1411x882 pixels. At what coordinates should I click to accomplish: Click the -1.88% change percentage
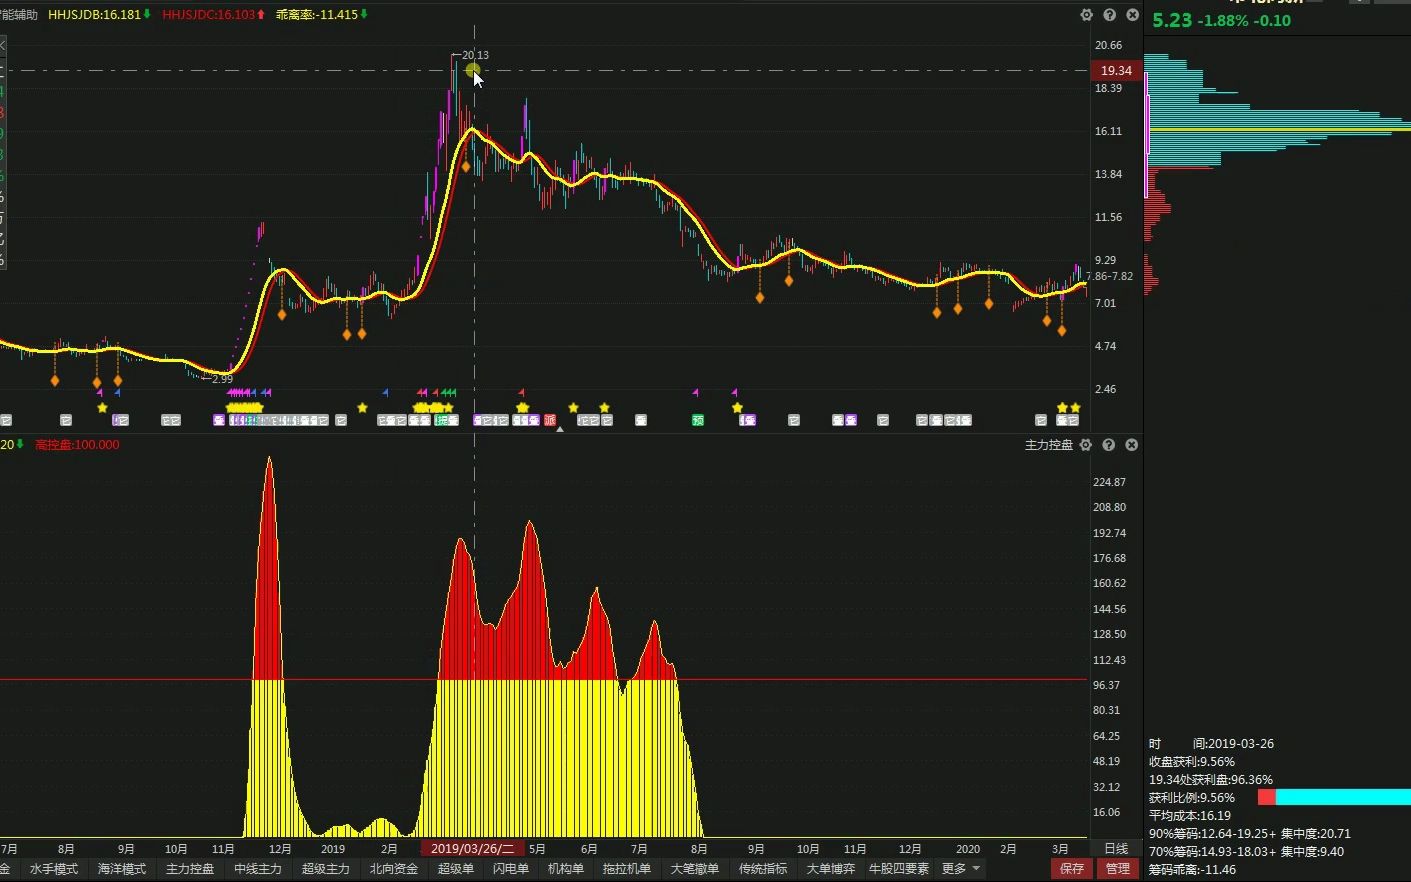pyautogui.click(x=1223, y=20)
